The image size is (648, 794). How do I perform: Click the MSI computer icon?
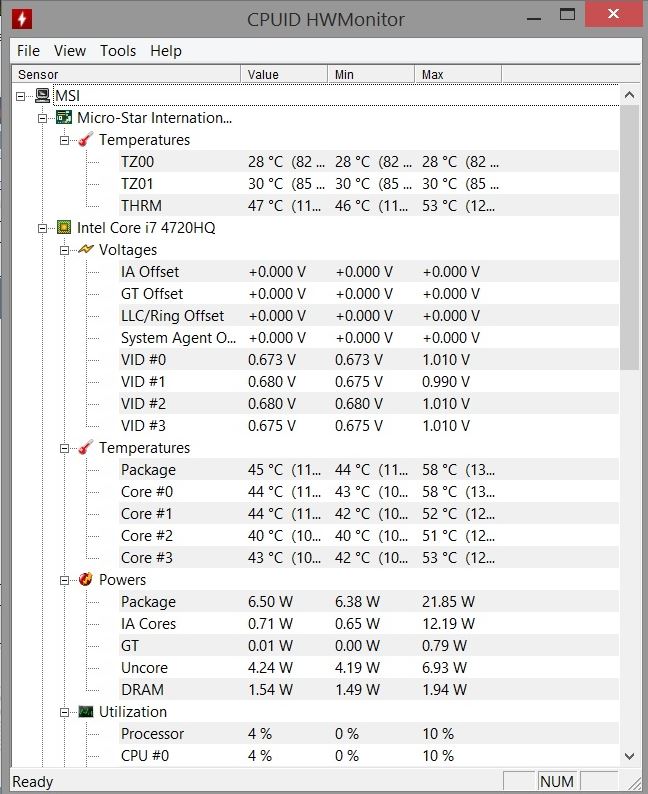pos(43,96)
